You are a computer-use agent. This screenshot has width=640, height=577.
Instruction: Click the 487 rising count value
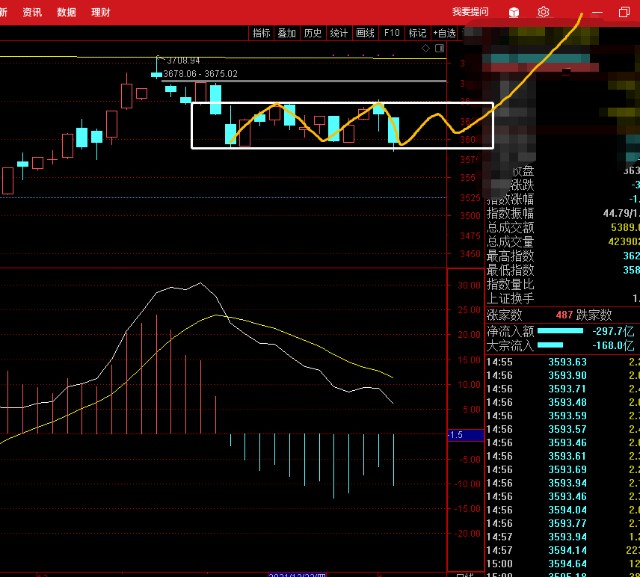pos(564,315)
